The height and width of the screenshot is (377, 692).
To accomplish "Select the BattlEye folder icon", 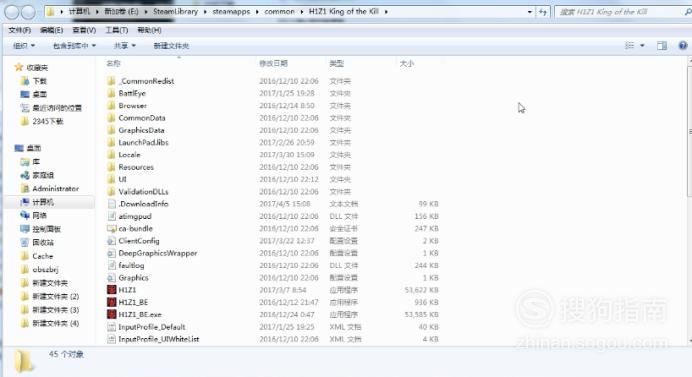I will coord(111,93).
